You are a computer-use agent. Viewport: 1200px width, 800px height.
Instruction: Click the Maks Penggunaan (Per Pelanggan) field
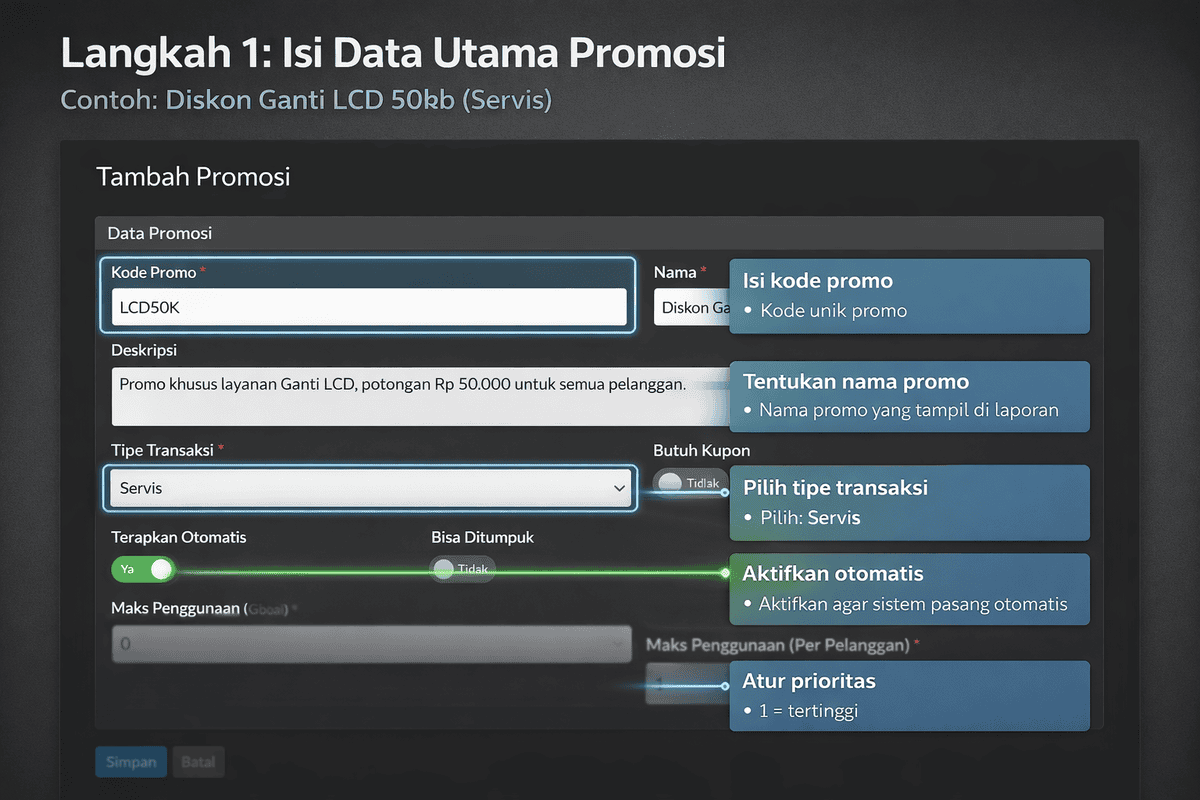tap(690, 688)
